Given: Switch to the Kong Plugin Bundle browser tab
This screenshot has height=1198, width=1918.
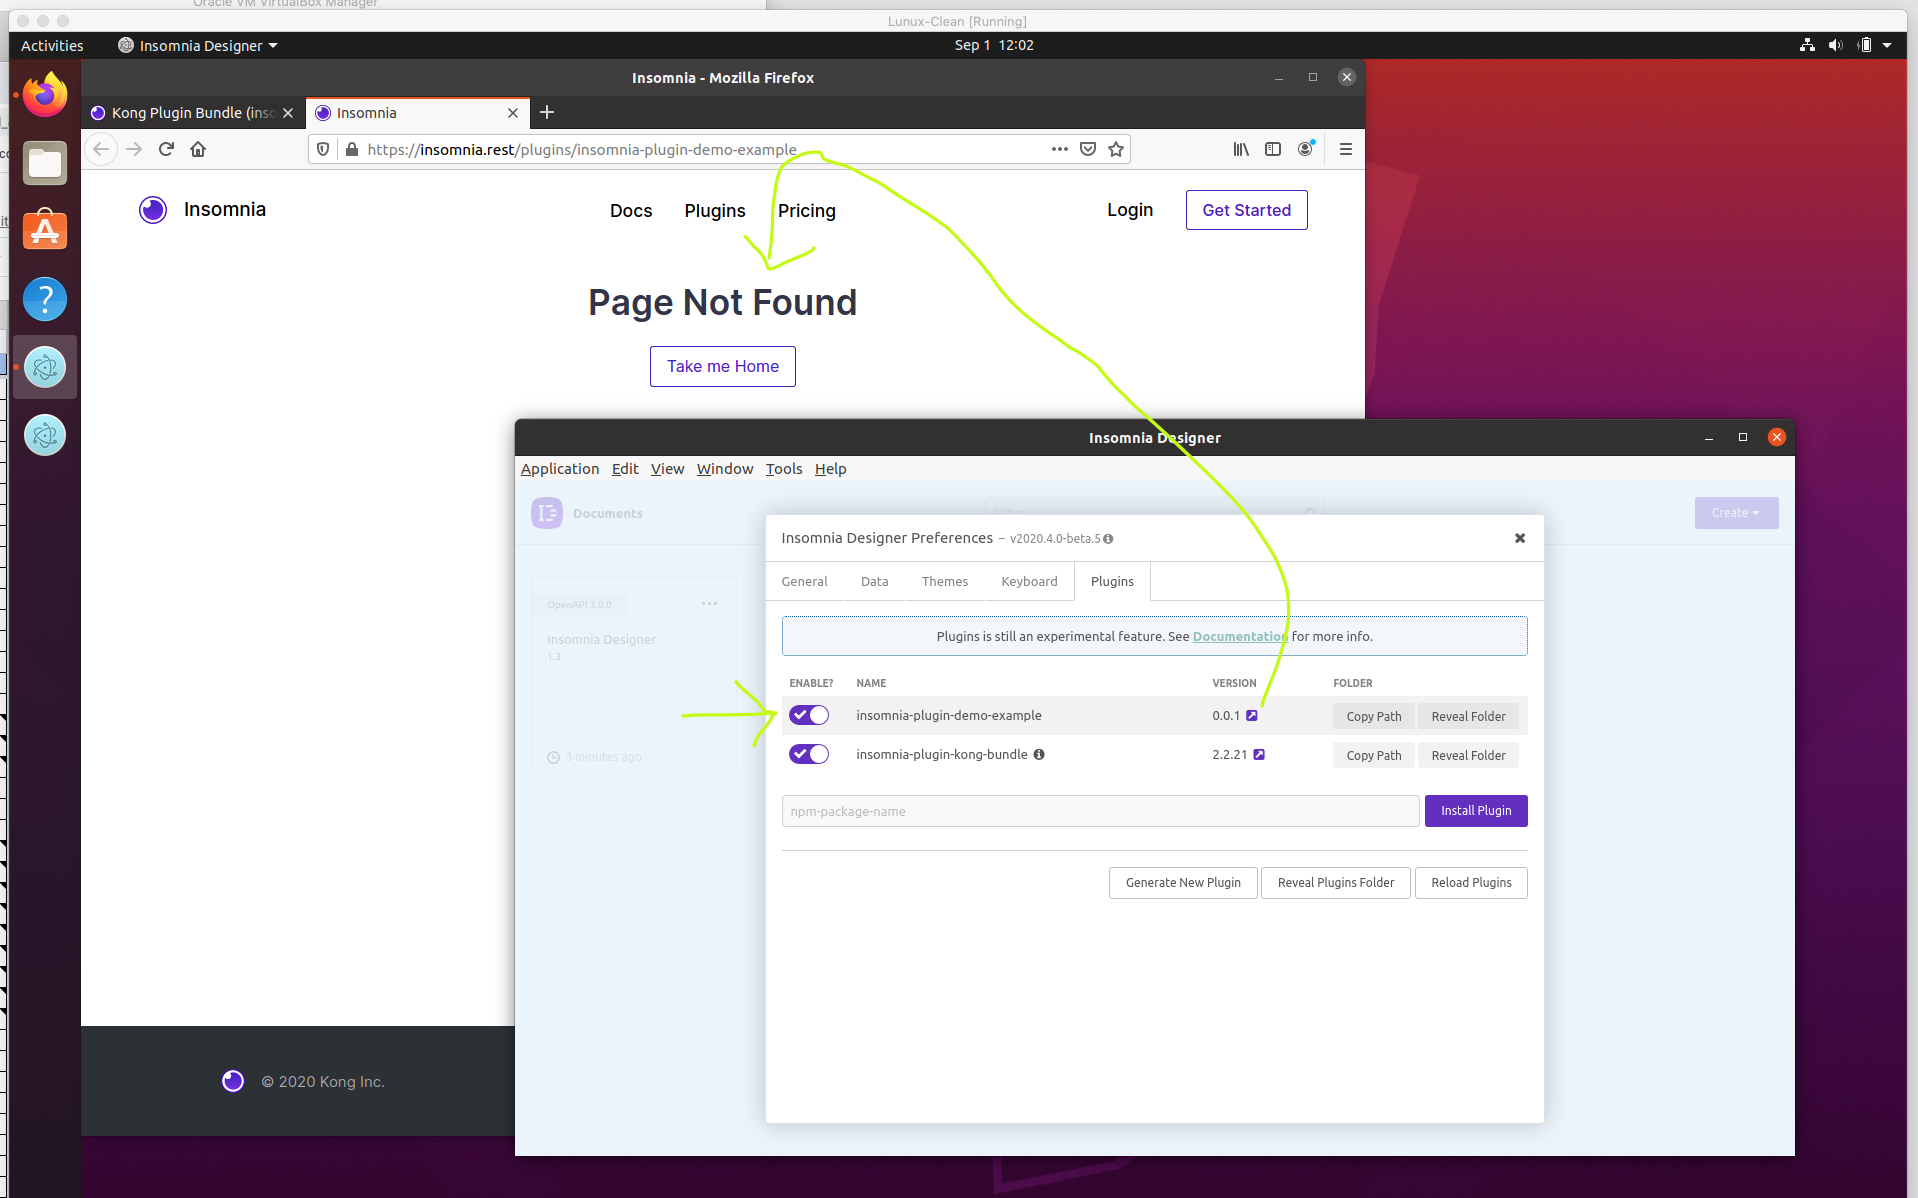Looking at the screenshot, I should [192, 113].
